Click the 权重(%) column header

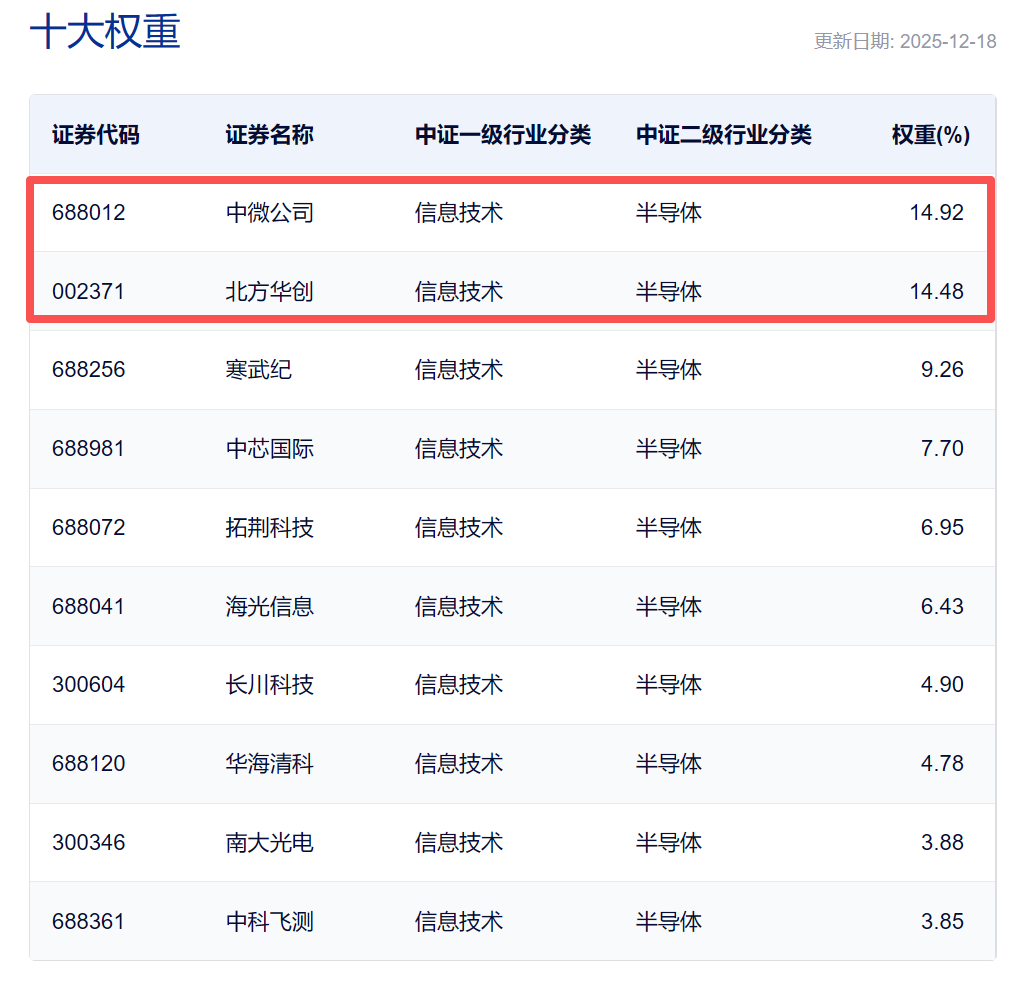pos(930,135)
